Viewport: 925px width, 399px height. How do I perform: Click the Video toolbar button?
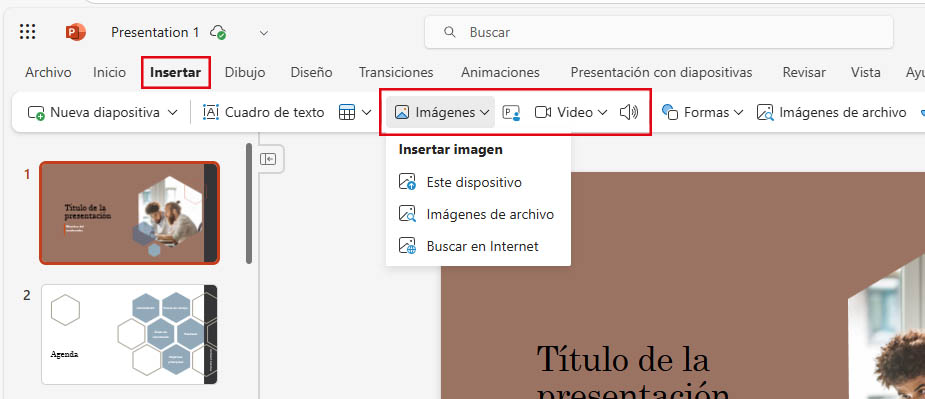pos(564,112)
